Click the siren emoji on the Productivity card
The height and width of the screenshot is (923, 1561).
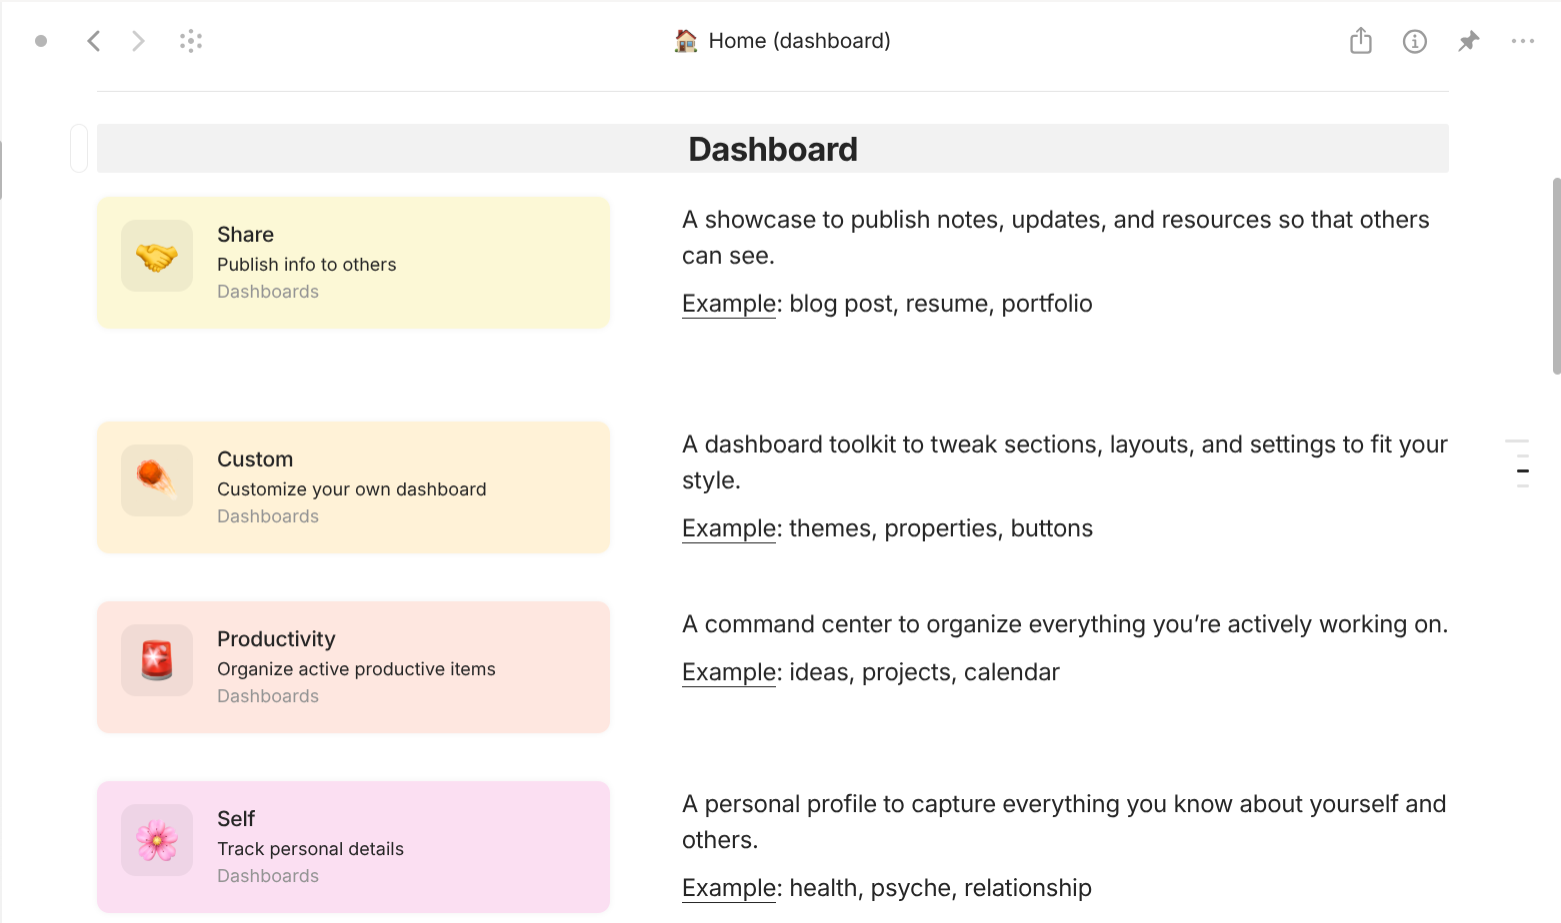(156, 660)
